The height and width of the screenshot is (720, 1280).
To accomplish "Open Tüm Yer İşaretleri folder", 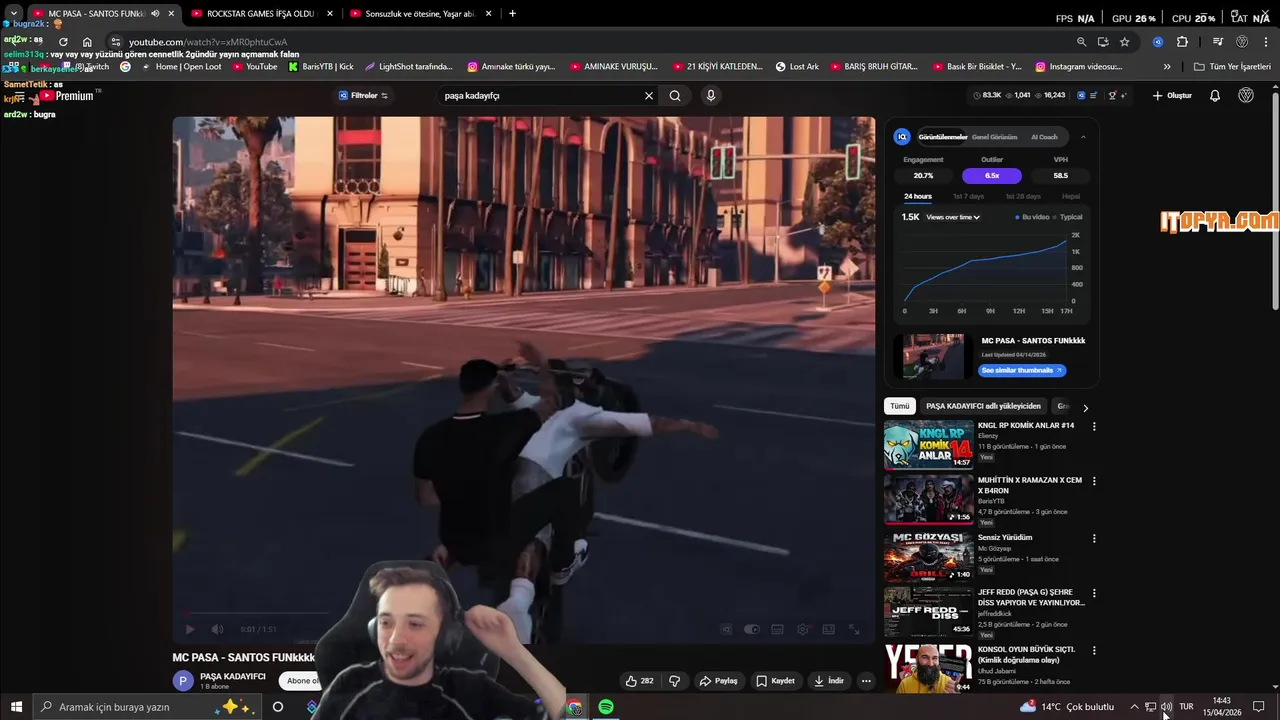I will [1232, 67].
